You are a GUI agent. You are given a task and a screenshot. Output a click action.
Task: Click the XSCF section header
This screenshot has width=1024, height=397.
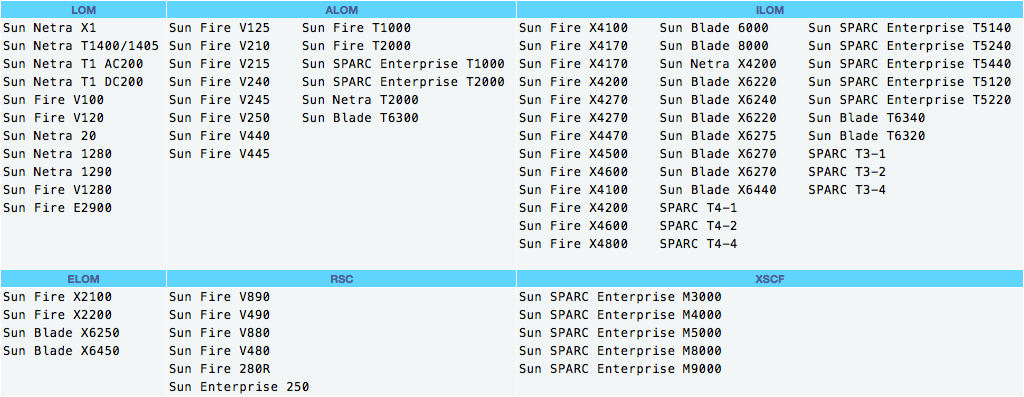[770, 279]
